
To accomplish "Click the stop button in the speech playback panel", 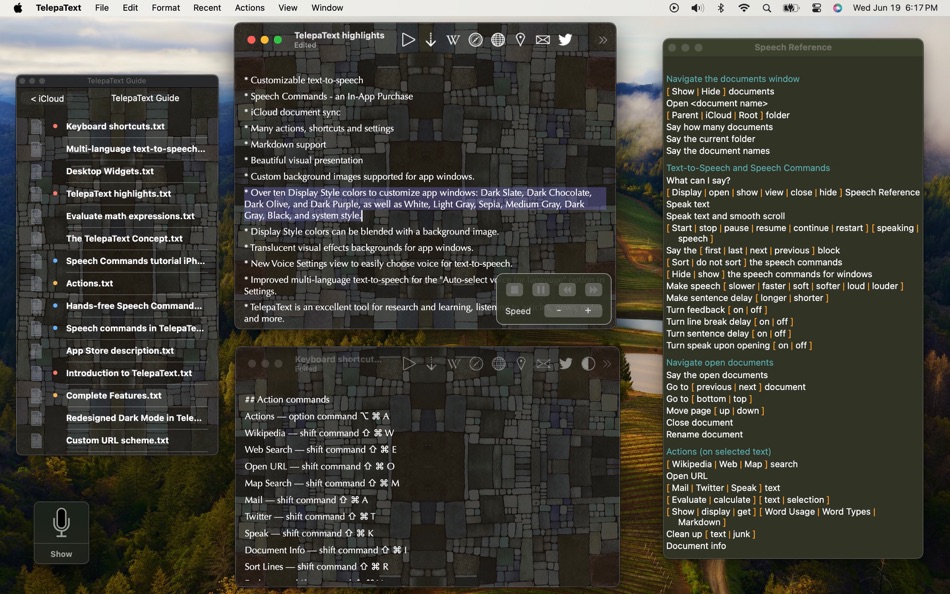I will pos(514,290).
